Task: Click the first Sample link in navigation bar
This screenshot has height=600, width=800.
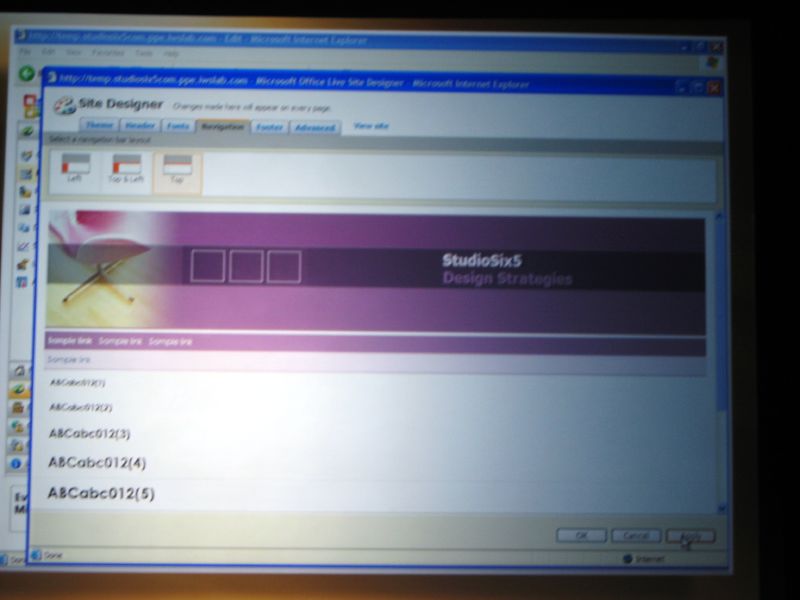Action: click(69, 341)
